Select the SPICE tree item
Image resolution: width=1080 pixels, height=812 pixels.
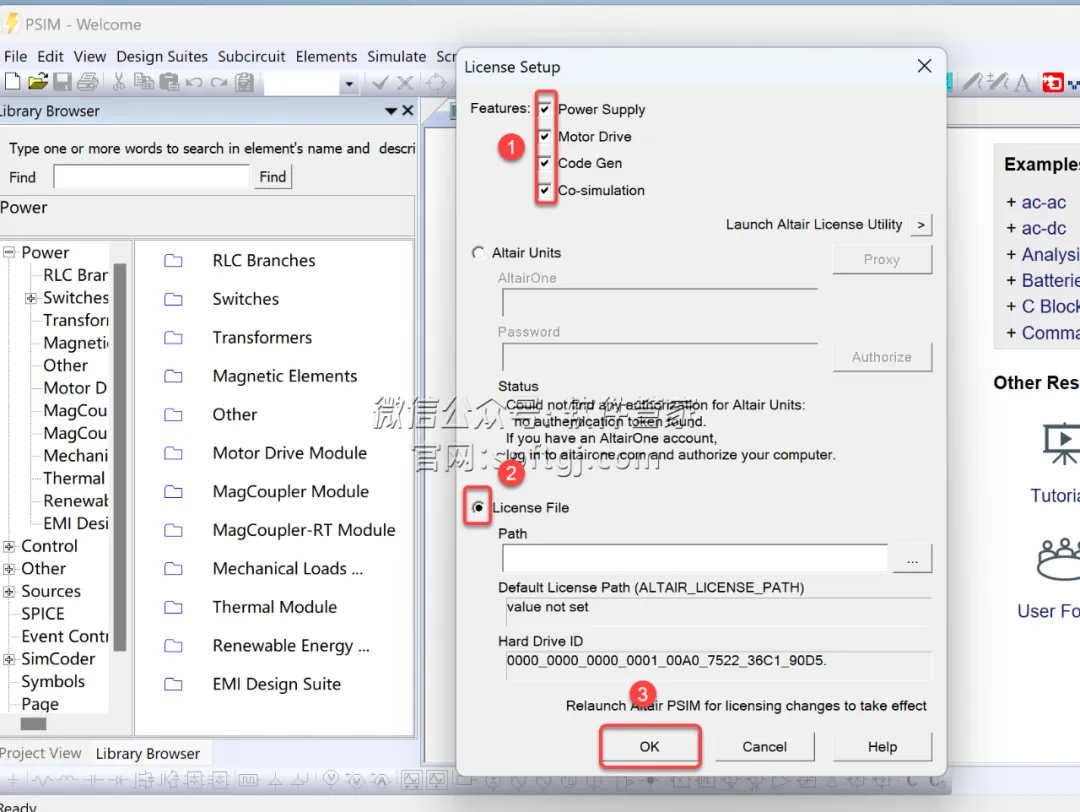[x=43, y=614]
